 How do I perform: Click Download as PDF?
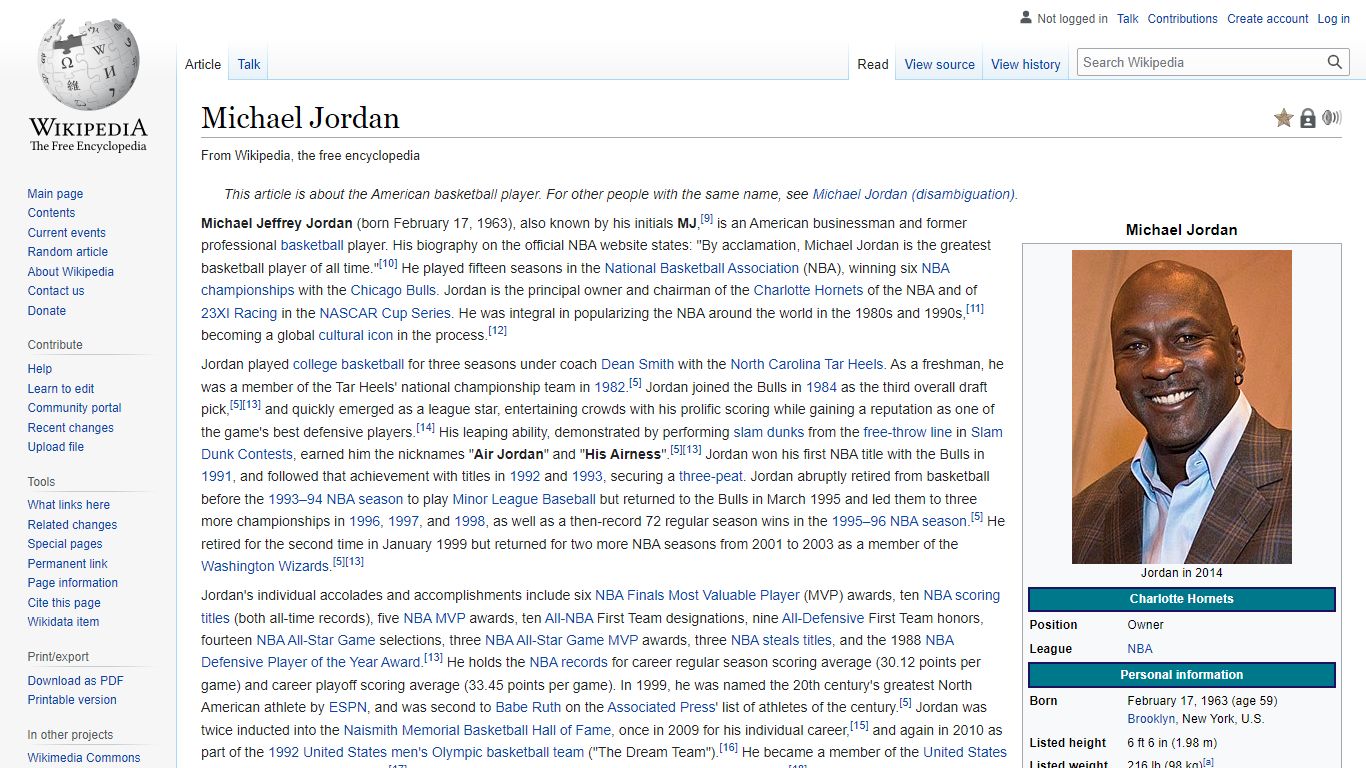75,681
